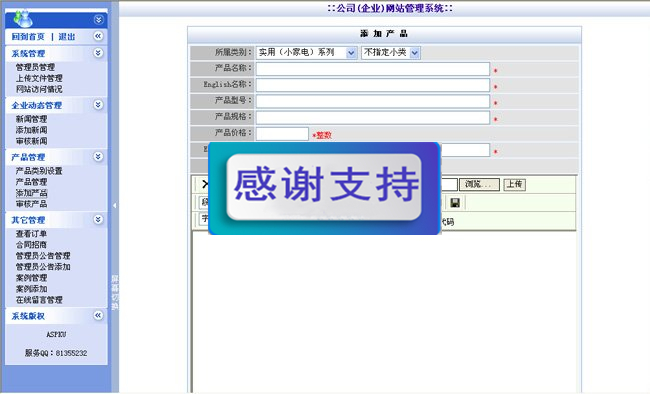Click the 公司(企业)网站管理系统 page header
Image resolution: width=650 pixels, height=394 pixels.
pyautogui.click(x=390, y=8)
